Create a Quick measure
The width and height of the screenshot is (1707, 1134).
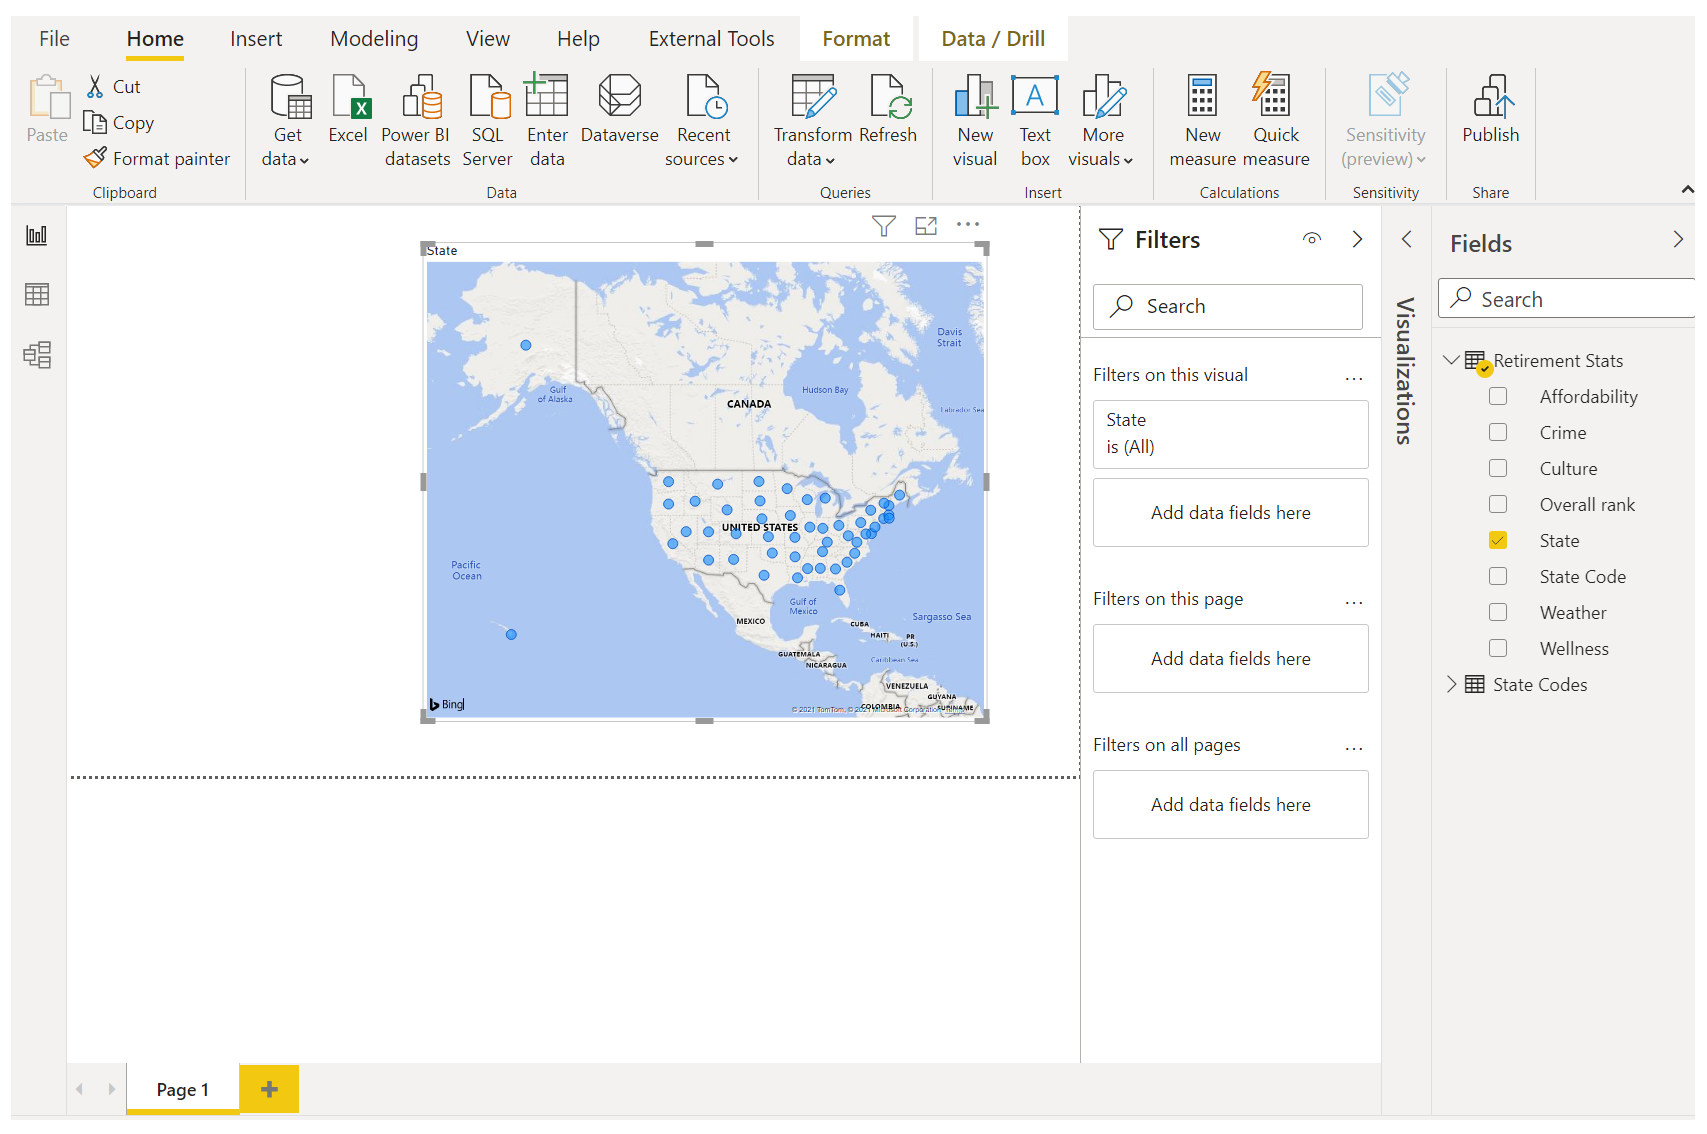coord(1276,121)
